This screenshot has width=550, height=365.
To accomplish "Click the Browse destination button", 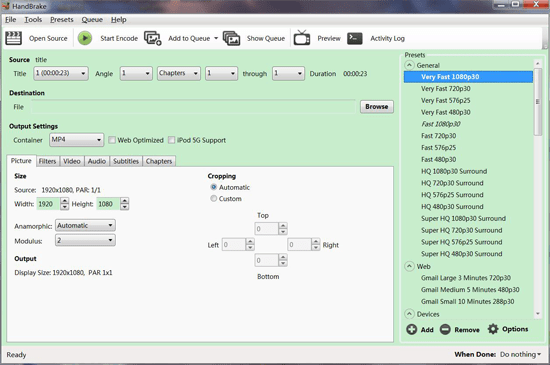I will (377, 107).
